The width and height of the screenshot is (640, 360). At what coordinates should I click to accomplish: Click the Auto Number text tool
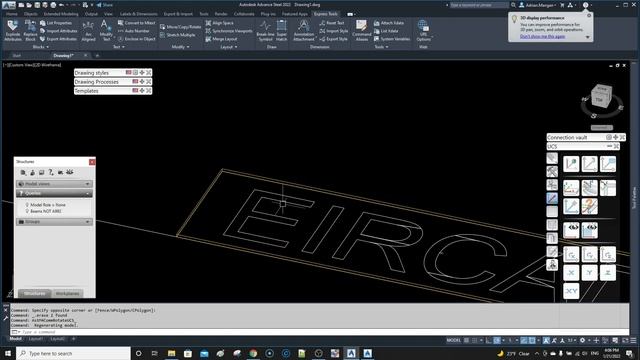(133, 31)
